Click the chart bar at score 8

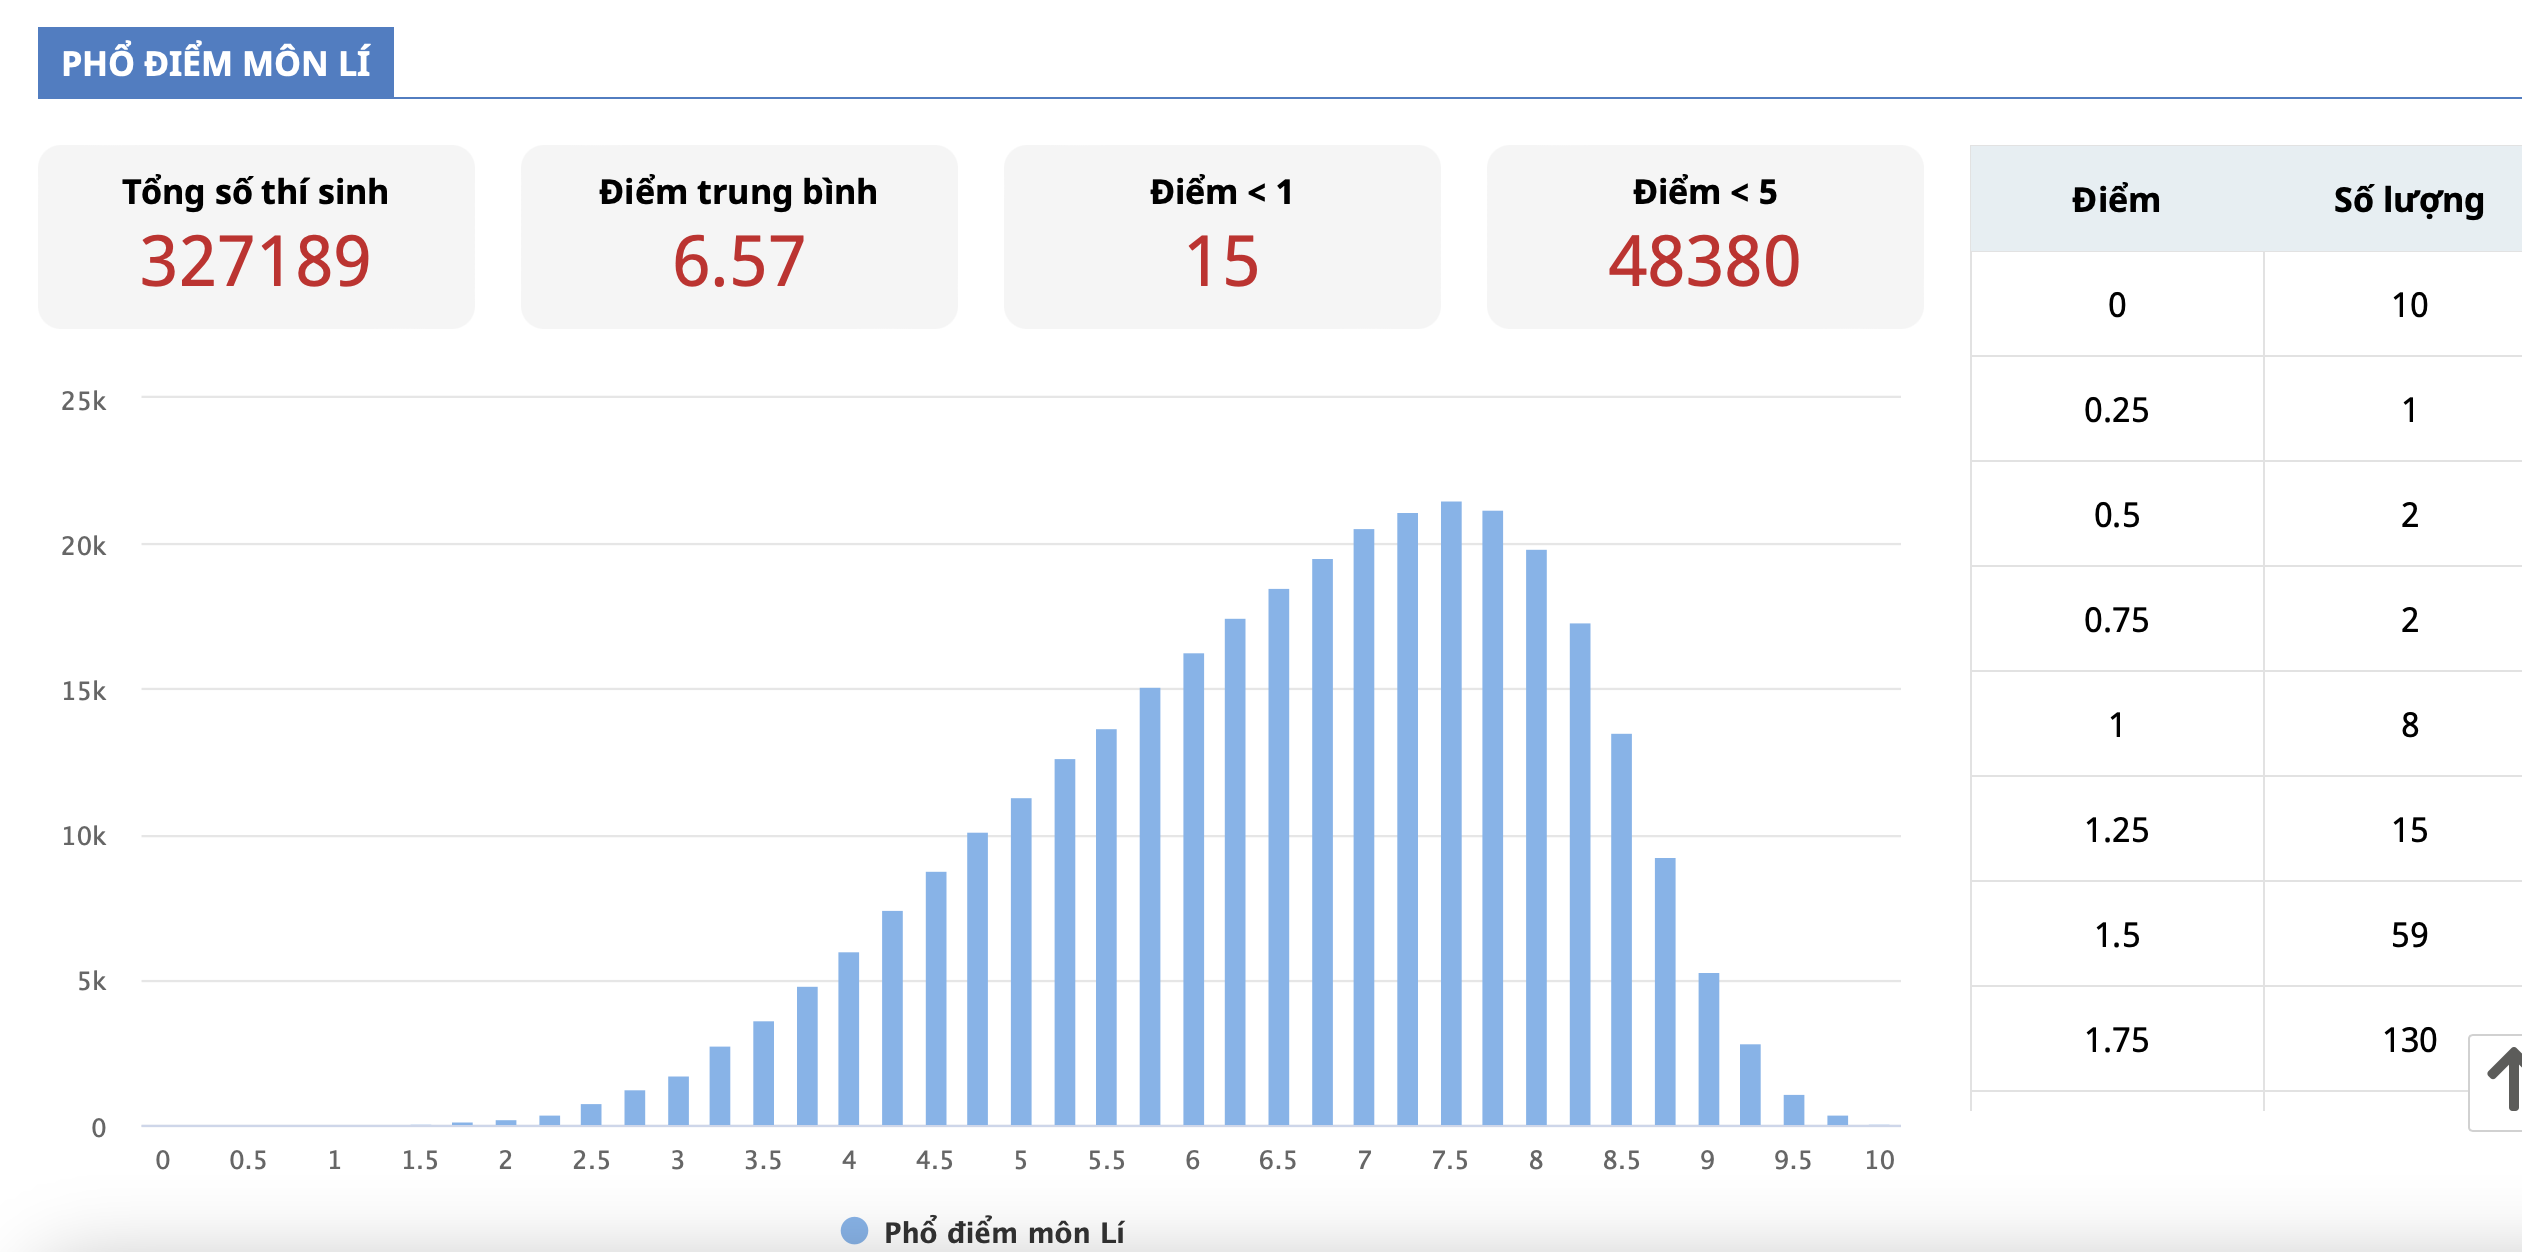pyautogui.click(x=1536, y=837)
